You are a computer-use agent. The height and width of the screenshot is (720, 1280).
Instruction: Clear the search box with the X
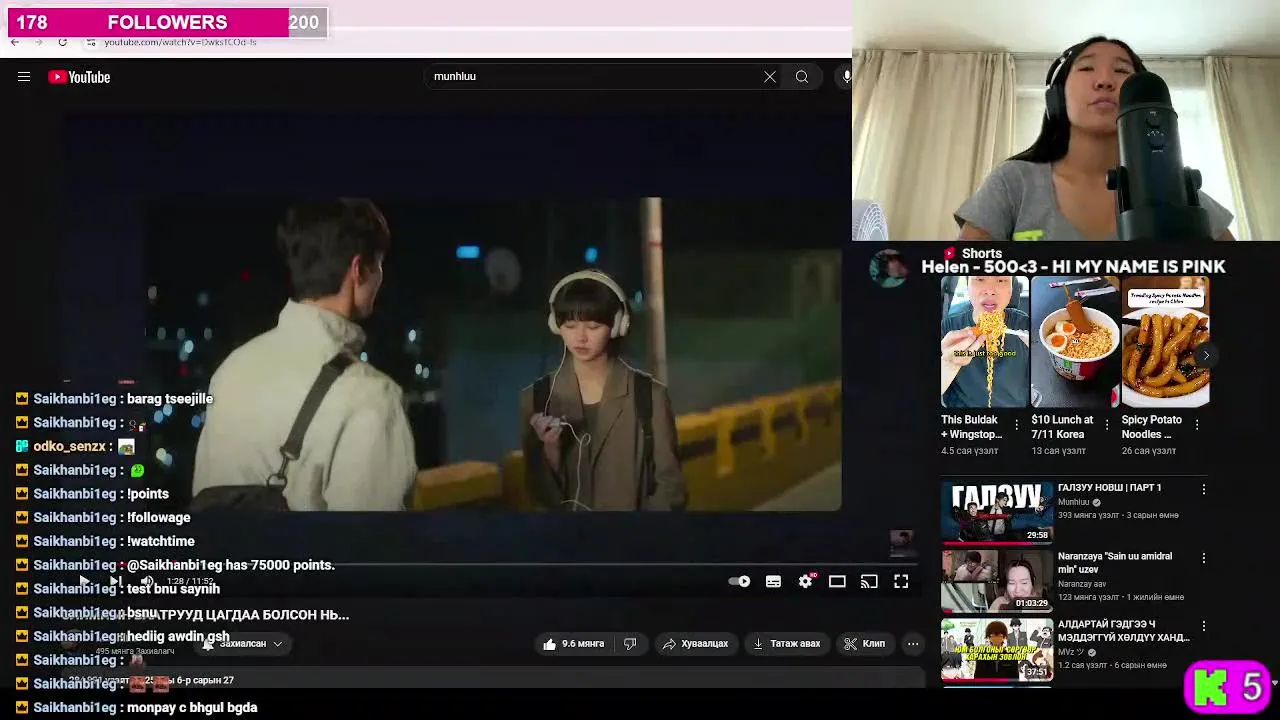tap(770, 77)
